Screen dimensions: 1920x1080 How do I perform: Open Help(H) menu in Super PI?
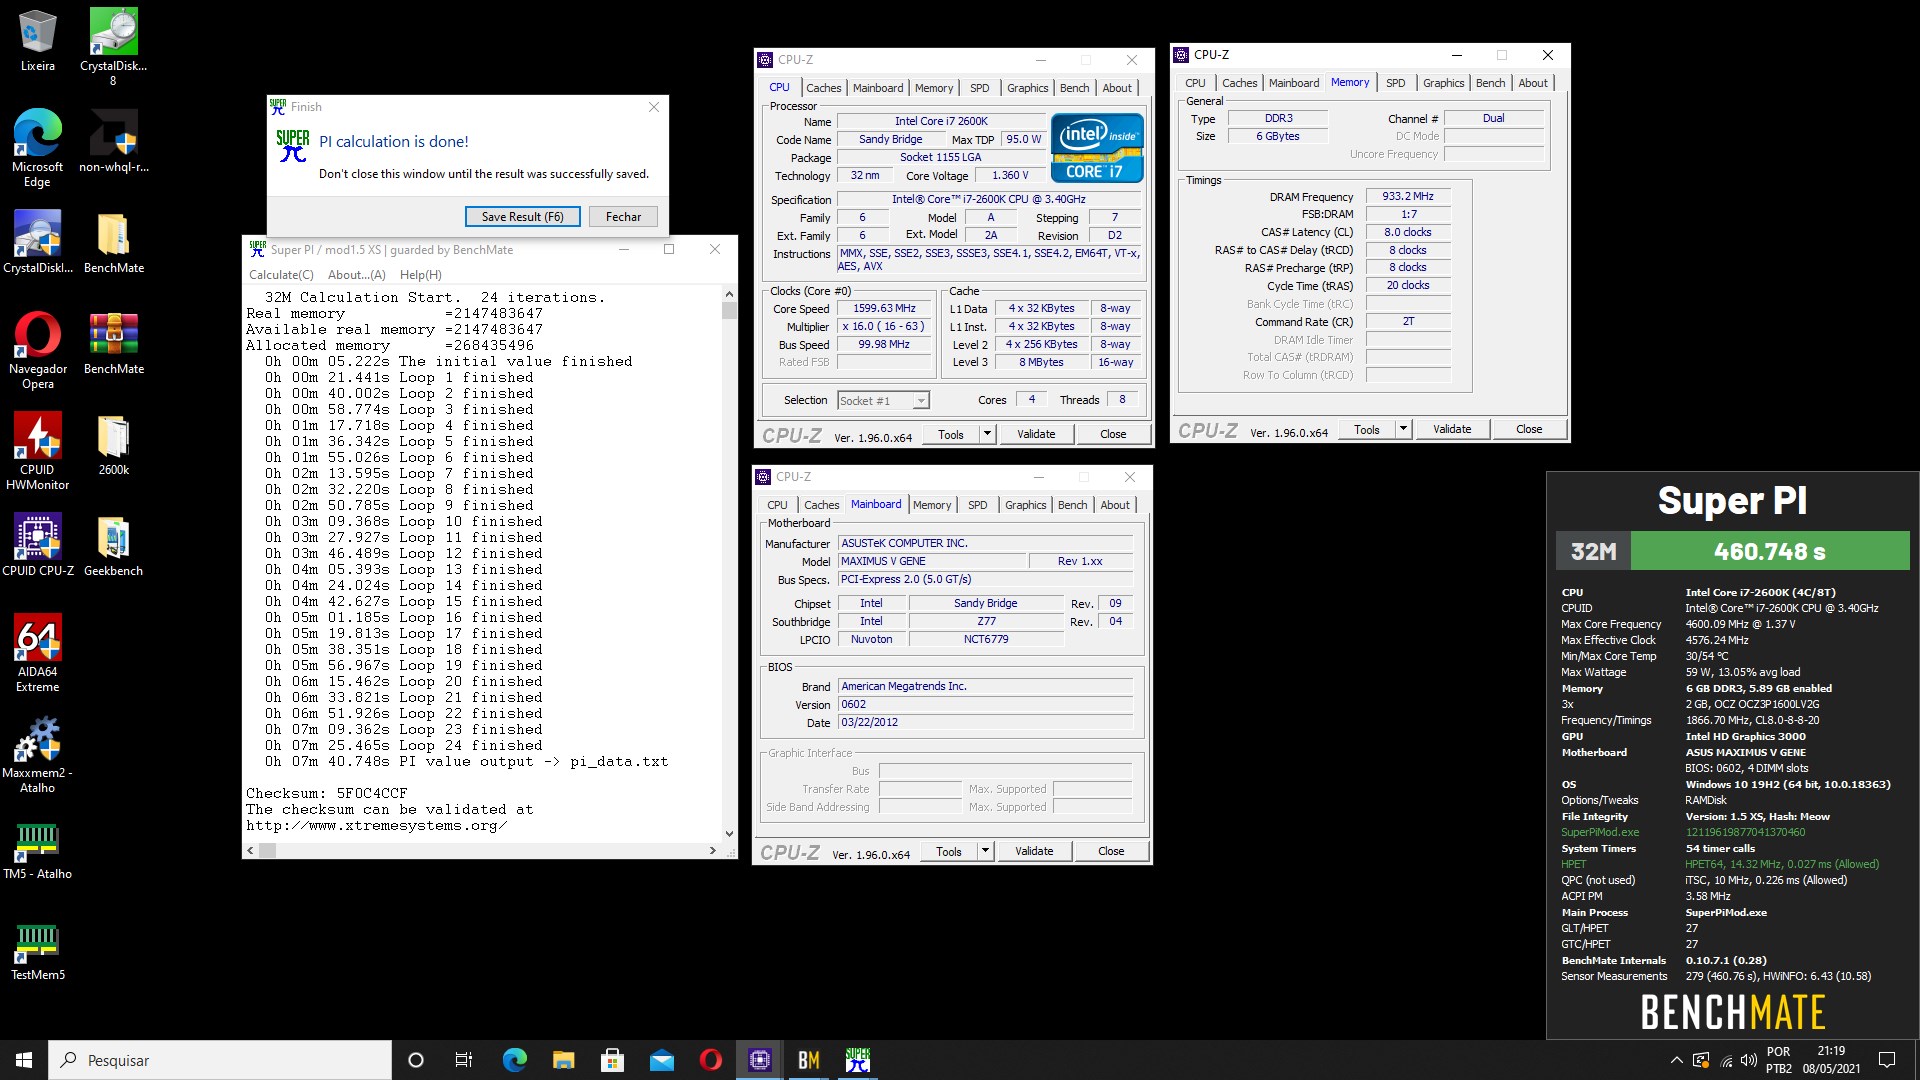[x=420, y=275]
